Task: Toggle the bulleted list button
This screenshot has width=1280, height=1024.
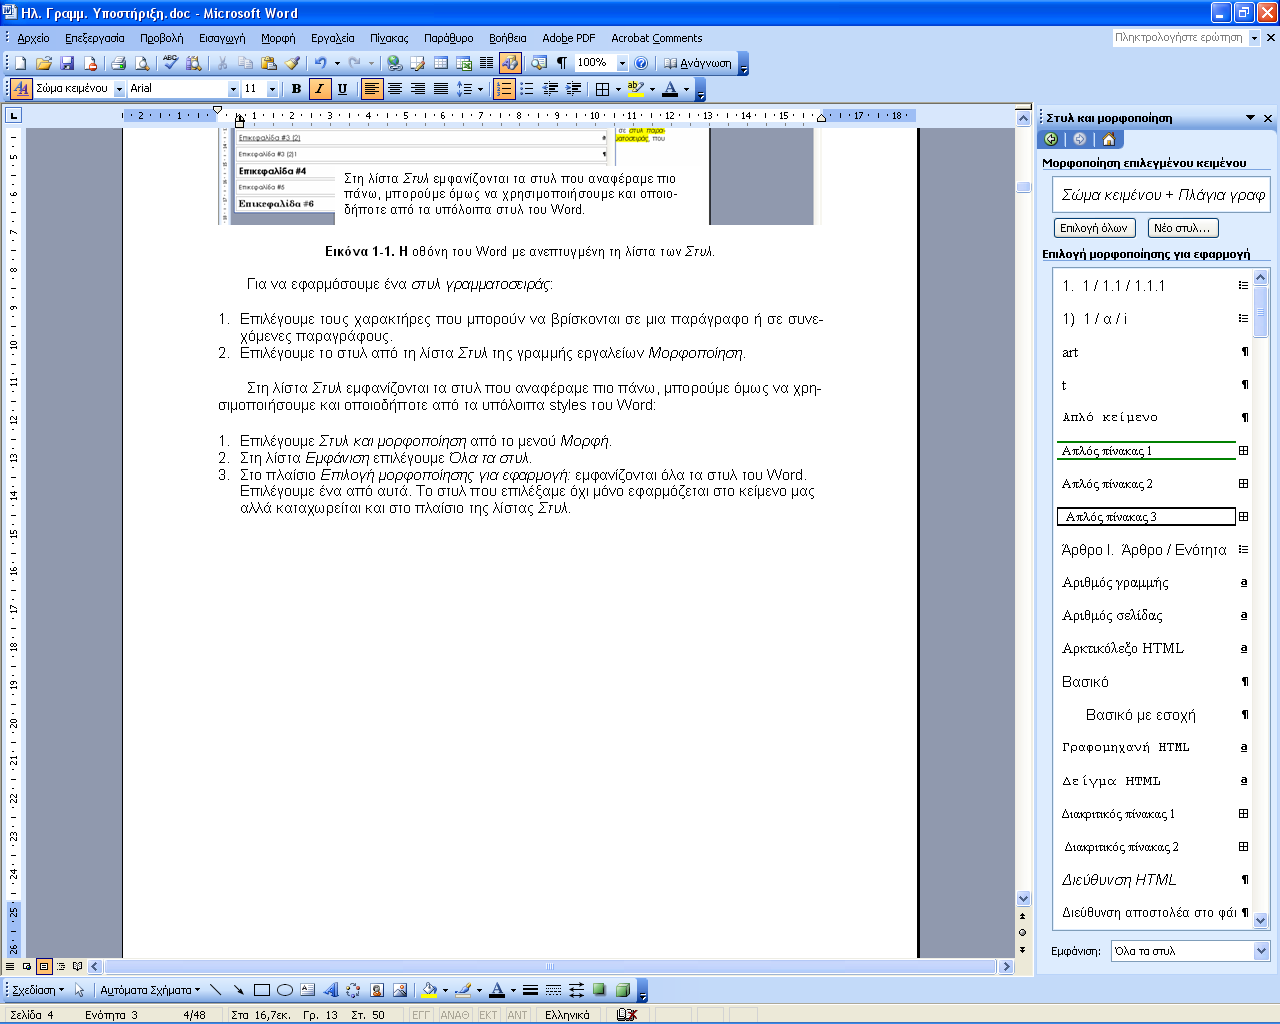Action: click(x=527, y=89)
